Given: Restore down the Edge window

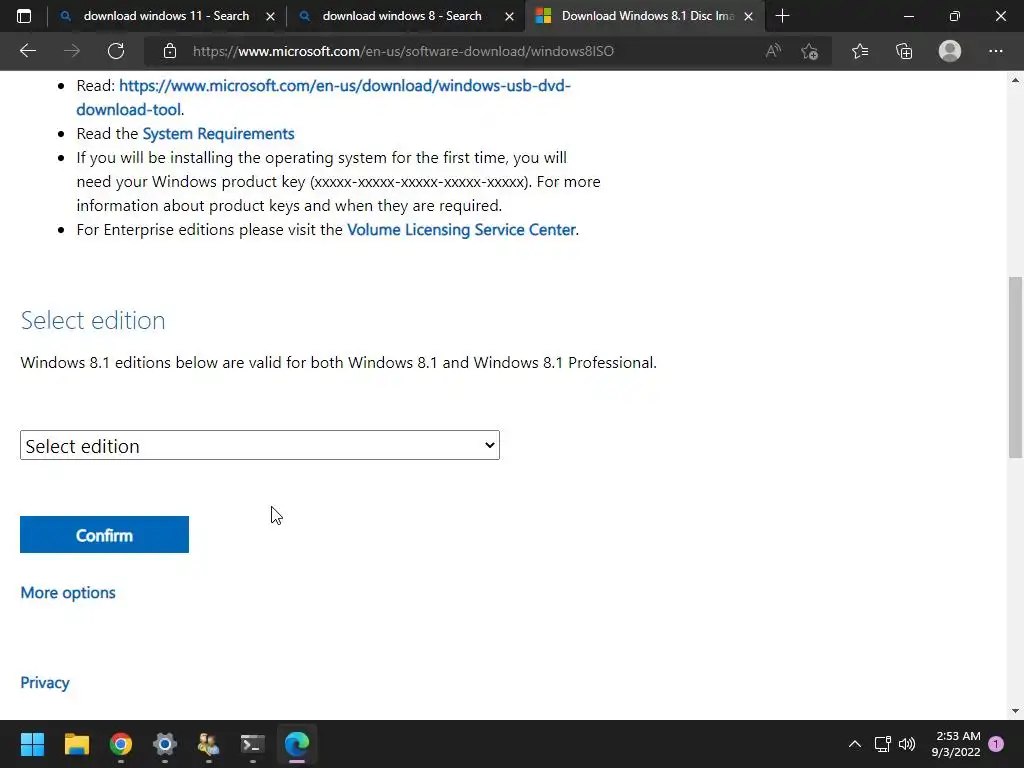Looking at the screenshot, I should tap(955, 16).
